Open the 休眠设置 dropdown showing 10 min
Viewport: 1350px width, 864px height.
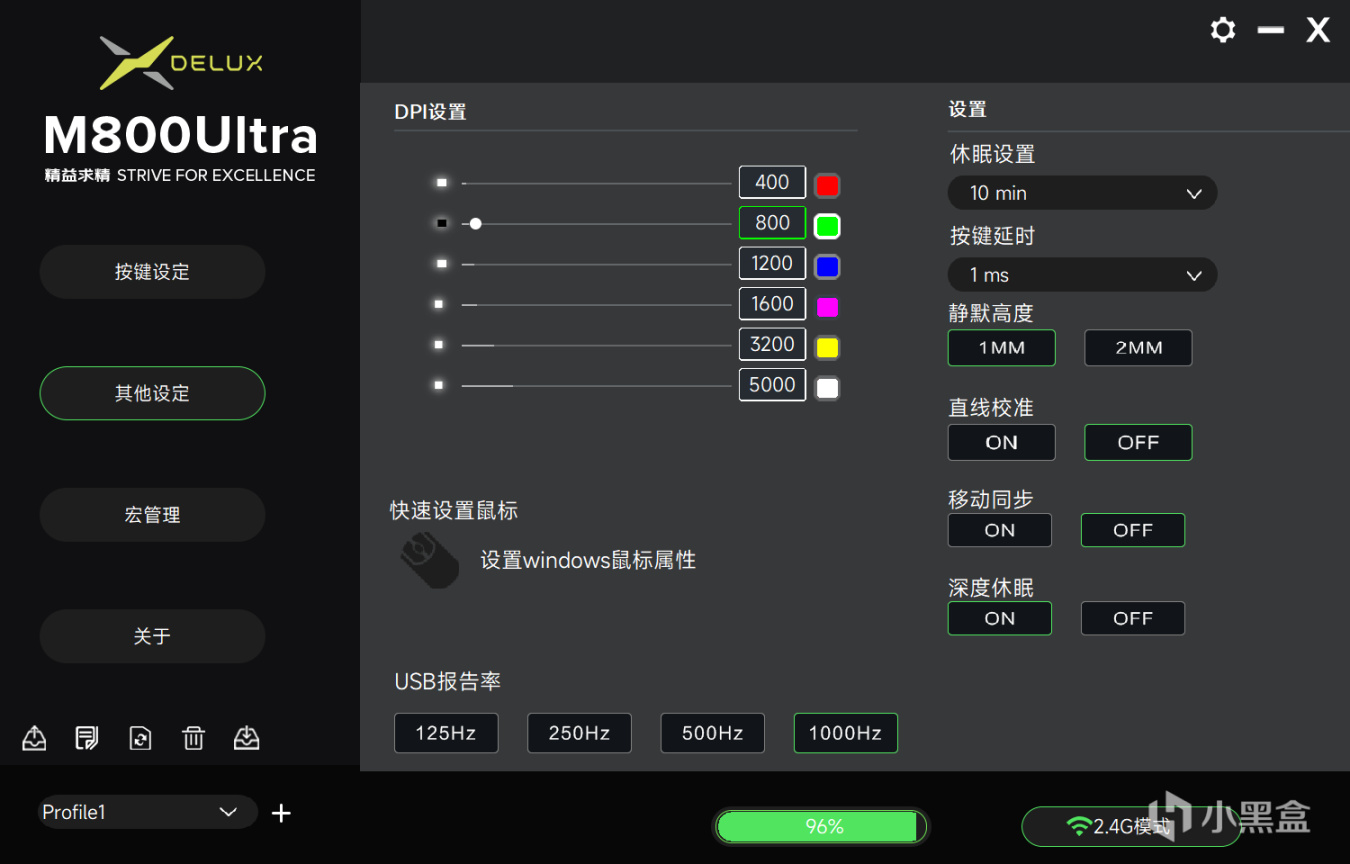tap(1082, 193)
